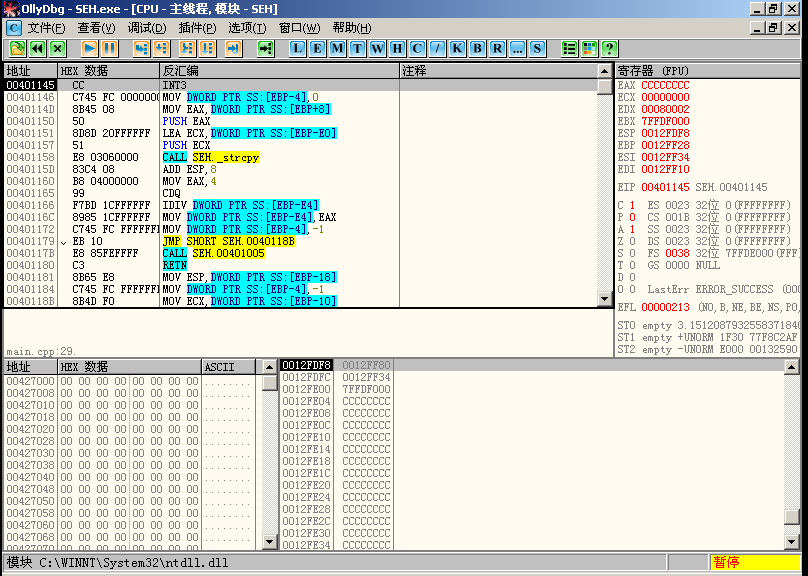Restart the program with the rewind icon
808x576 pixels.
[x=37, y=48]
